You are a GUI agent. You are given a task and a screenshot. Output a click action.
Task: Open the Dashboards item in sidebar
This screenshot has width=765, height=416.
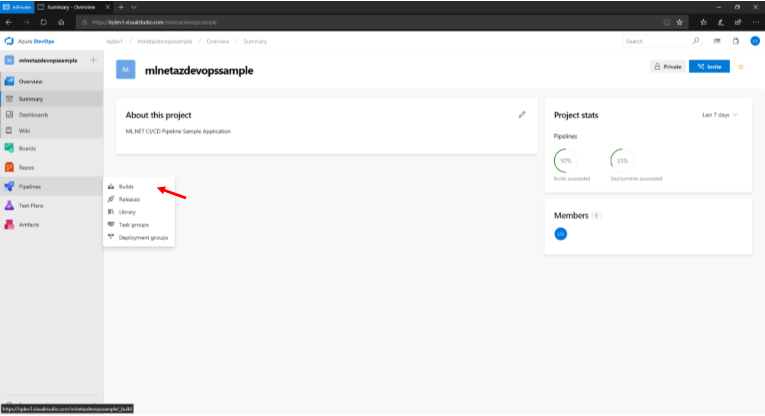click(x=51, y=115)
